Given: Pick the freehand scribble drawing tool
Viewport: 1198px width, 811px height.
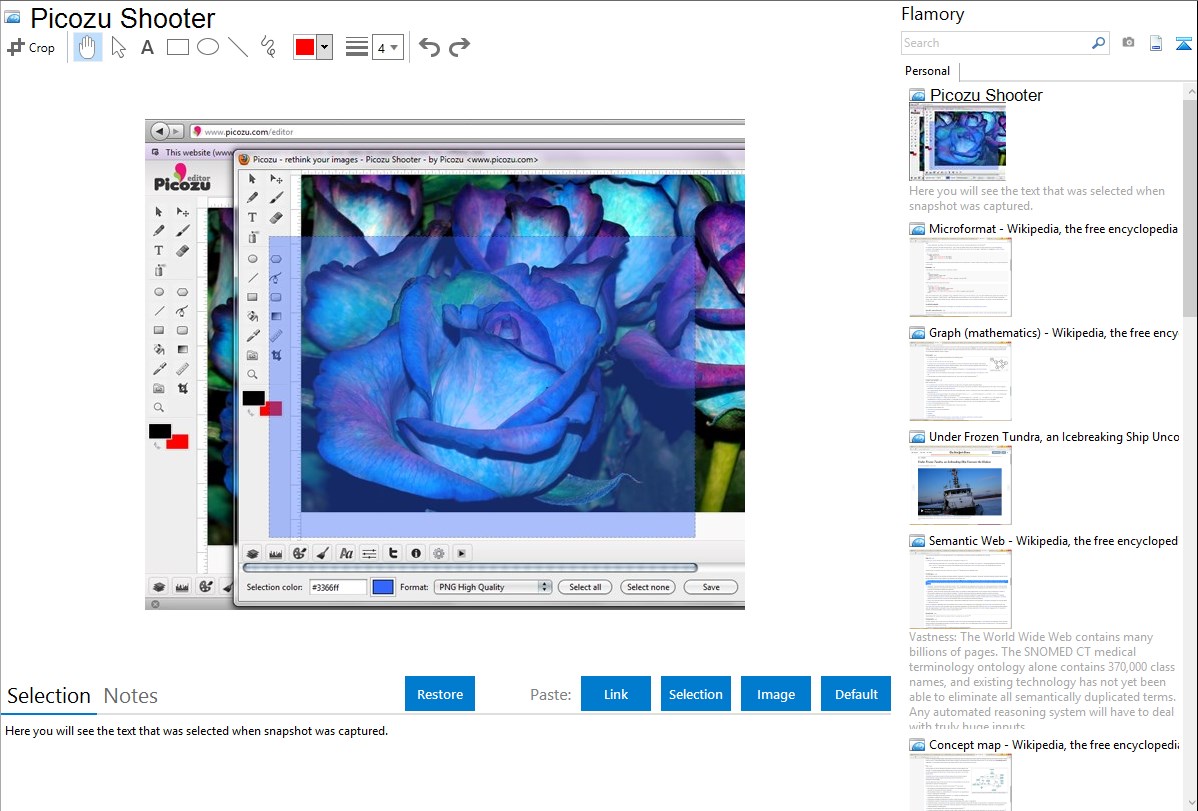Looking at the screenshot, I should click(x=268, y=47).
